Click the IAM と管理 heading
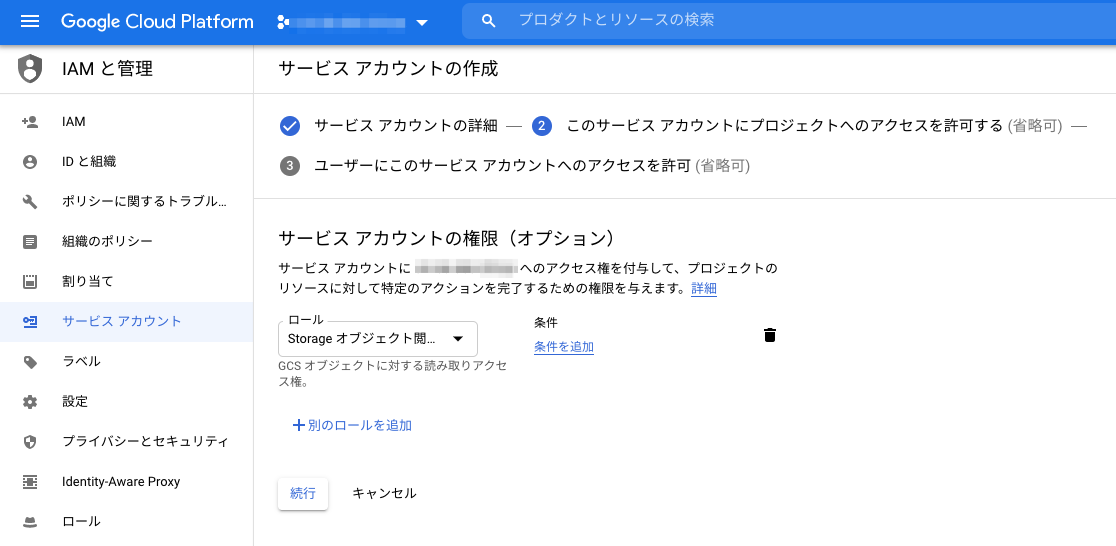Image resolution: width=1116 pixels, height=546 pixels. coord(107,69)
